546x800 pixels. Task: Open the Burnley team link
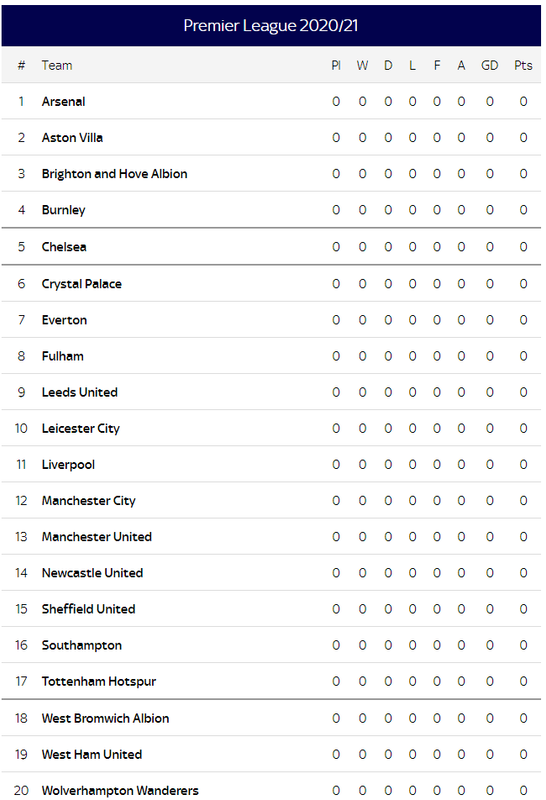pyautogui.click(x=63, y=210)
